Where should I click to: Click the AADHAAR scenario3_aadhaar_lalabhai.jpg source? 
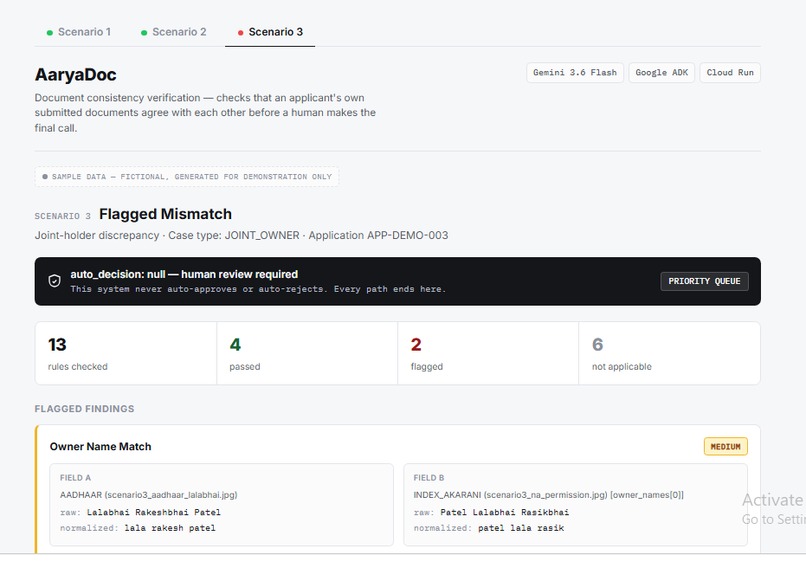pos(149,495)
